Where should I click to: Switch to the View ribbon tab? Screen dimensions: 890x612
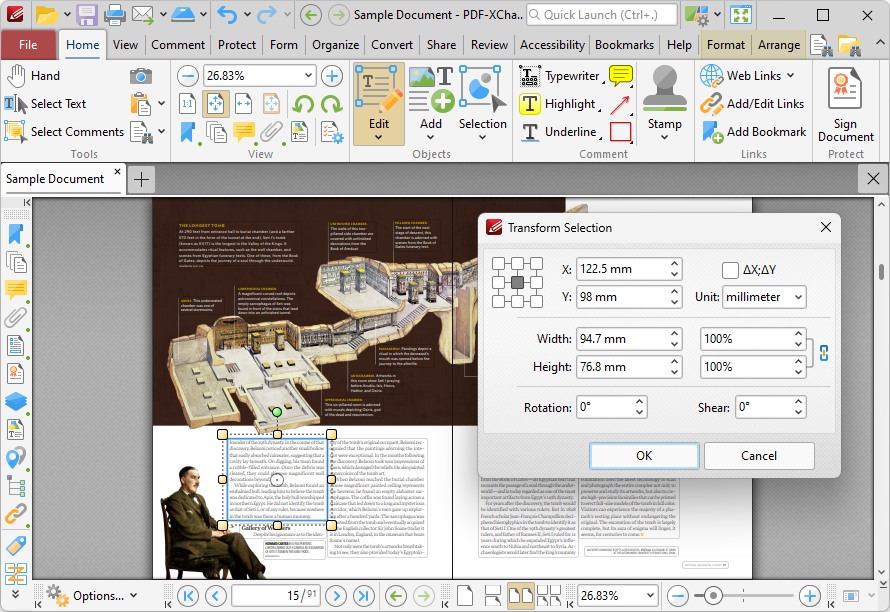pos(125,45)
